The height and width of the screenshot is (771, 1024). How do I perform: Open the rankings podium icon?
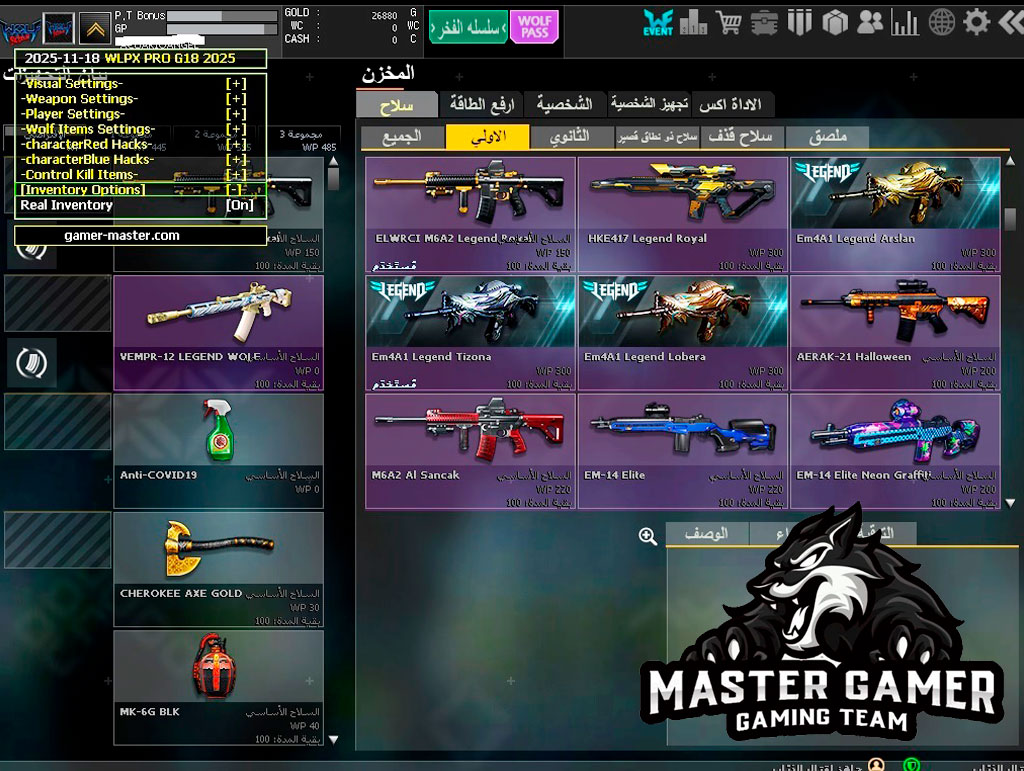693,21
